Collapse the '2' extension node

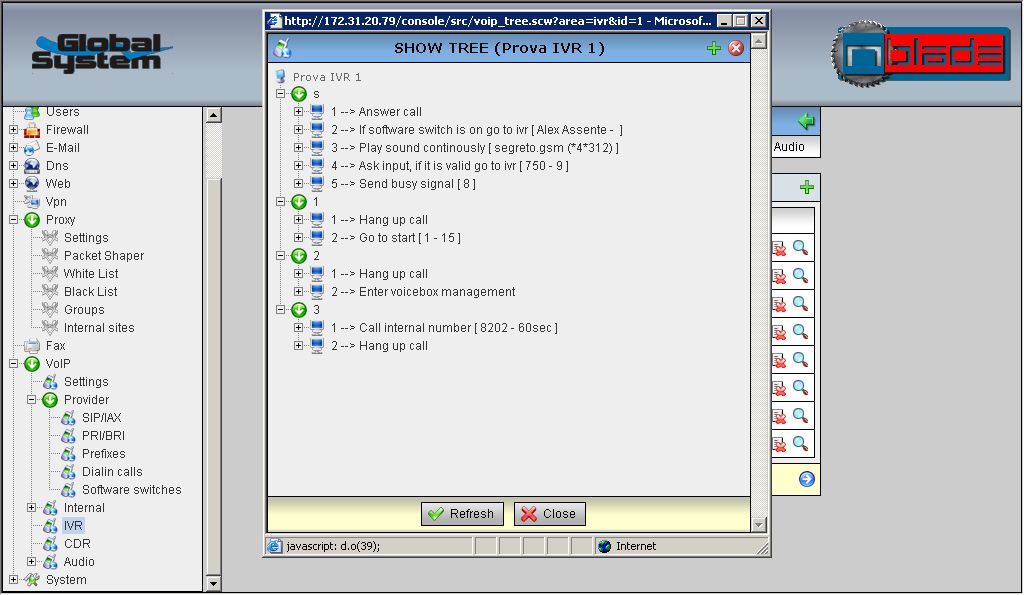281,256
